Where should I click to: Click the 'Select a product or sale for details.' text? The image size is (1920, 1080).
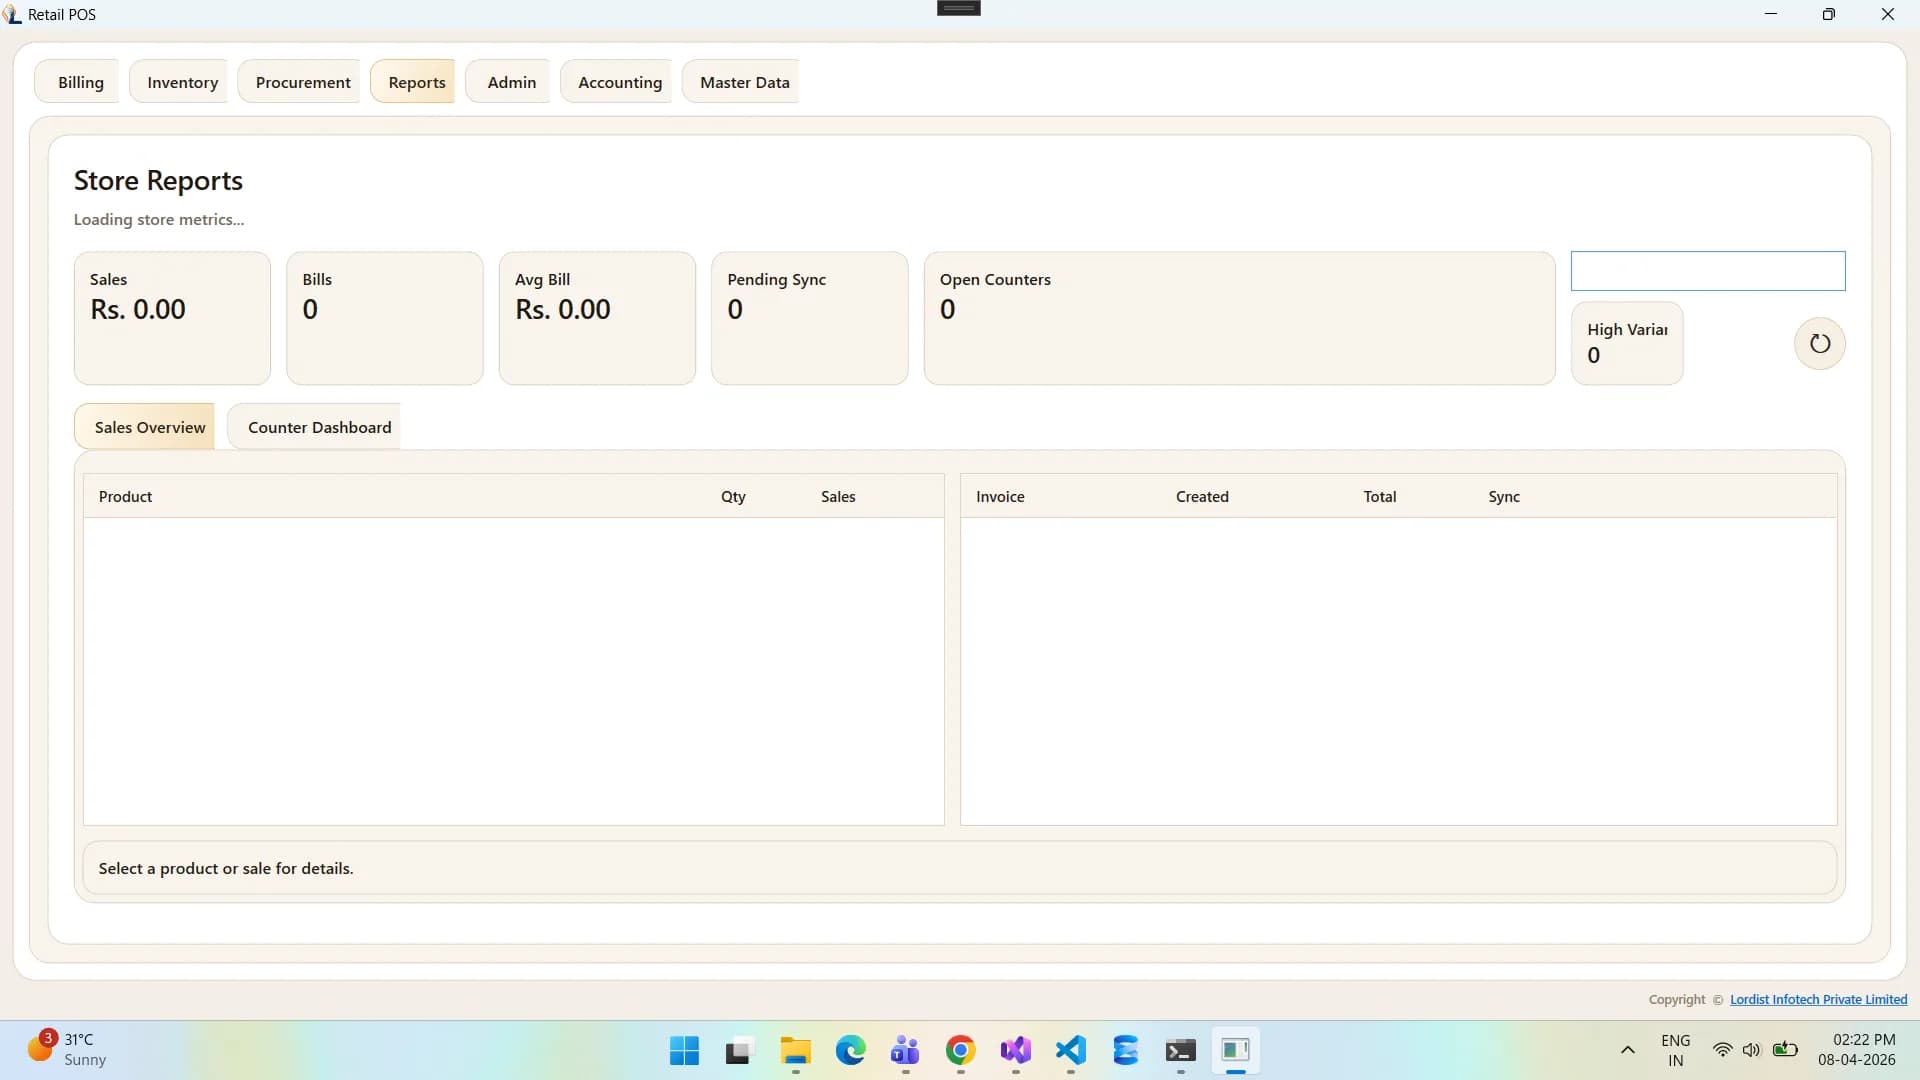click(226, 868)
